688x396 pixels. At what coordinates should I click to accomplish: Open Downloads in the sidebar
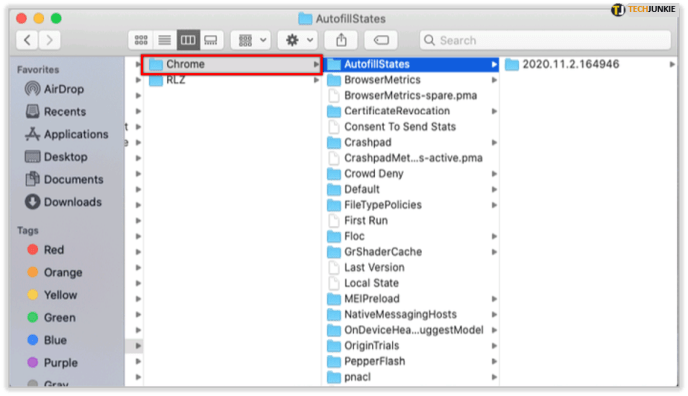tap(63, 202)
